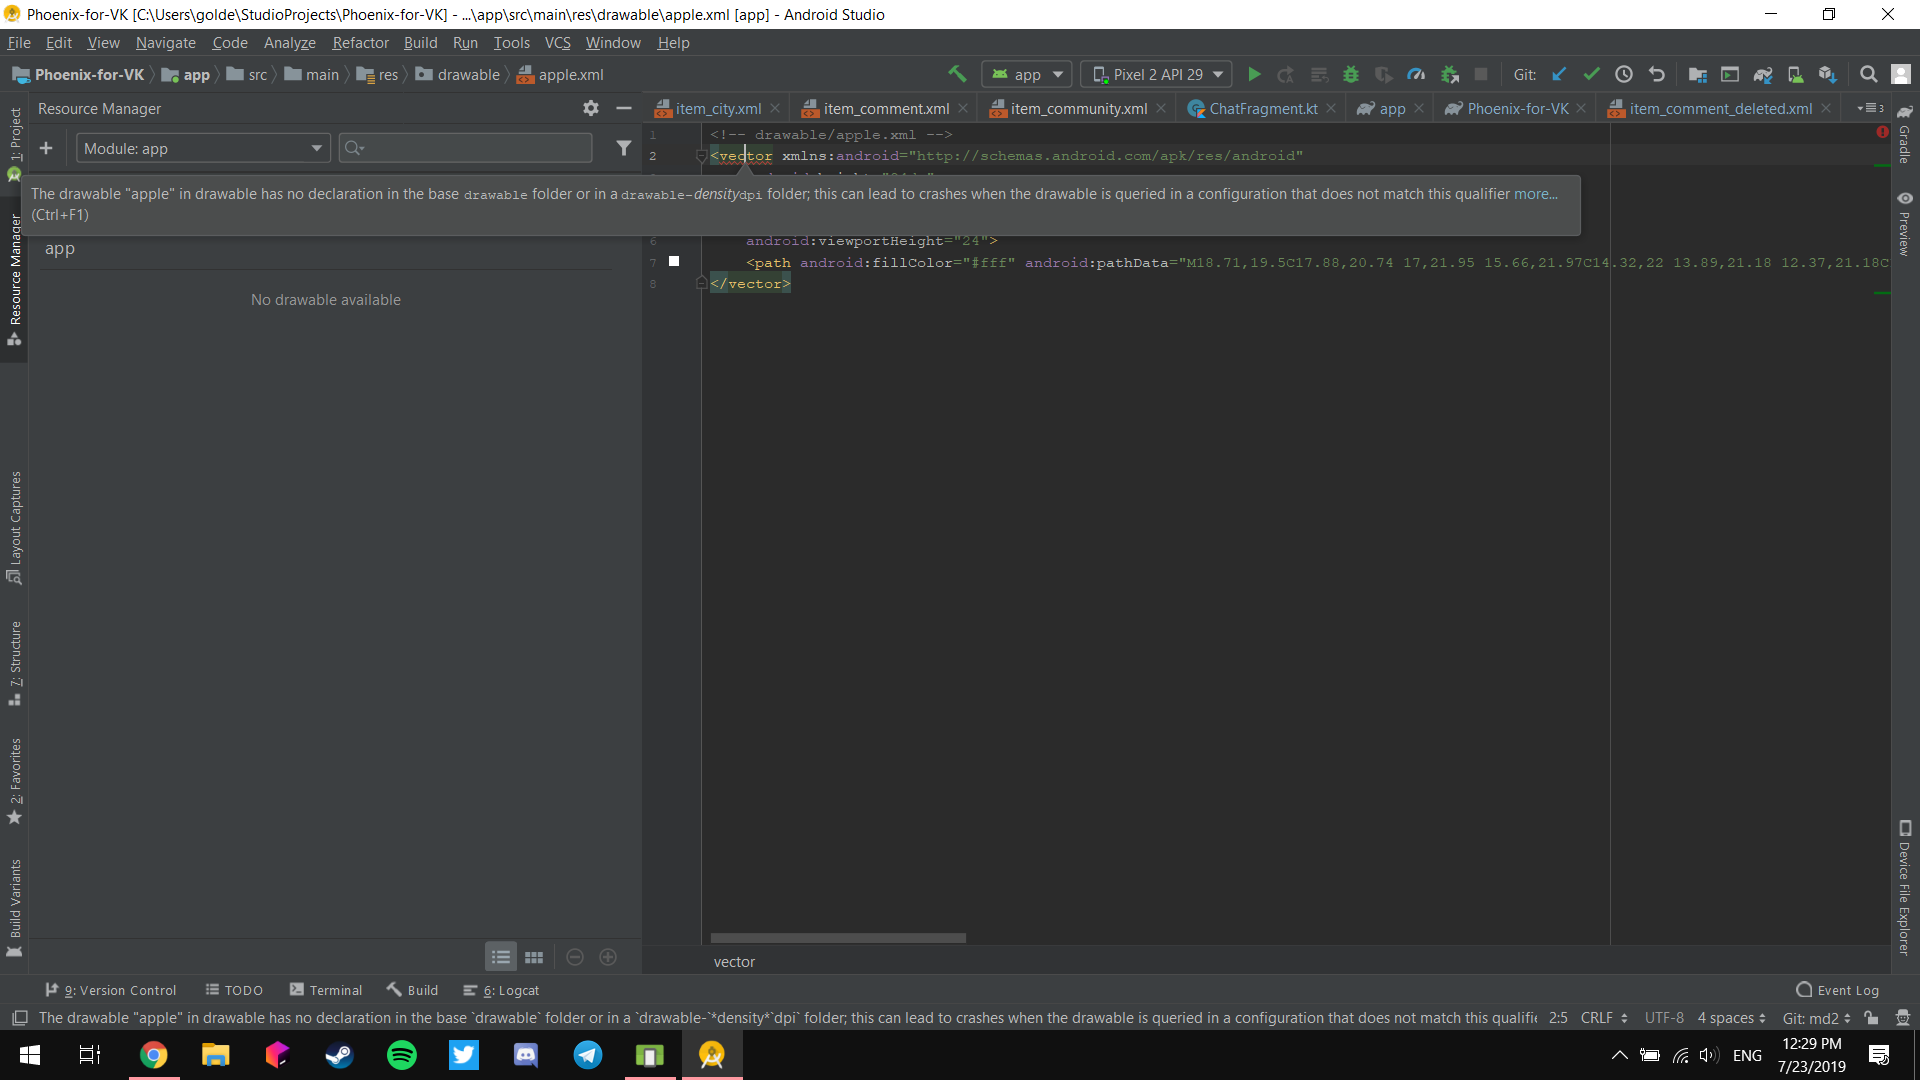This screenshot has height=1080, width=1920.
Task: Click white fillColor swatch in gutter
Action: coord(674,261)
